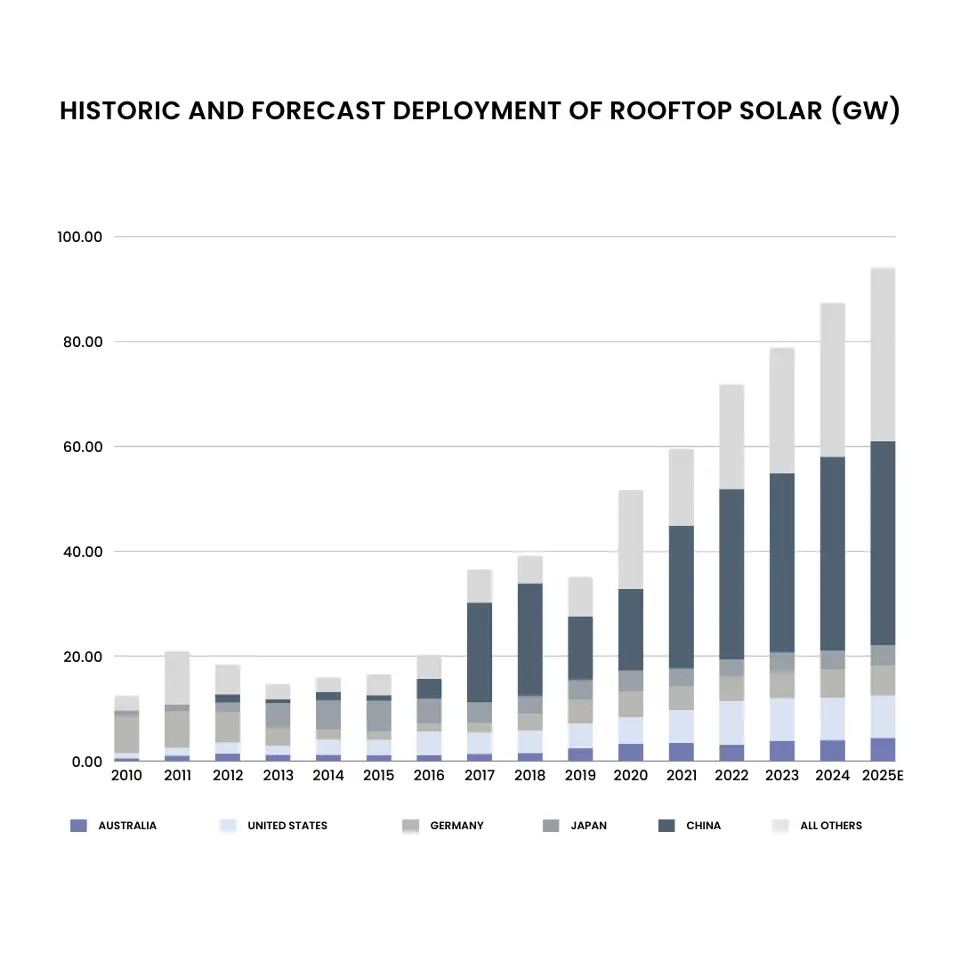Select the All Others segment of 2020 bar
Image resolution: width=960 pixels, height=960 pixels.
(631, 539)
